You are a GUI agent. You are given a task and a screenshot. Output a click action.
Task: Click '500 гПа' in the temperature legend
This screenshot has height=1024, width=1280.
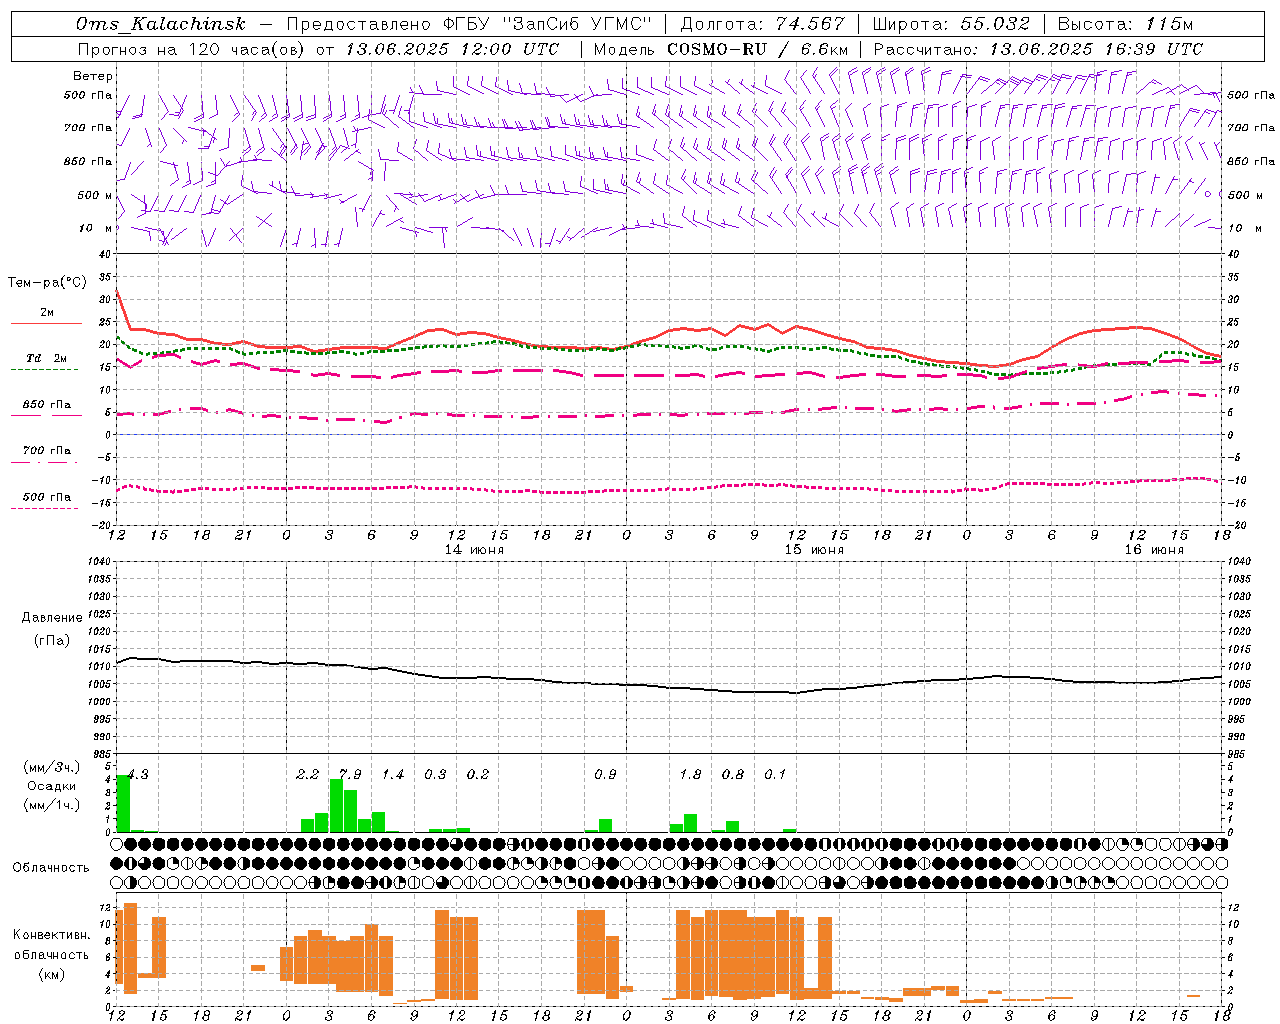(x=47, y=497)
